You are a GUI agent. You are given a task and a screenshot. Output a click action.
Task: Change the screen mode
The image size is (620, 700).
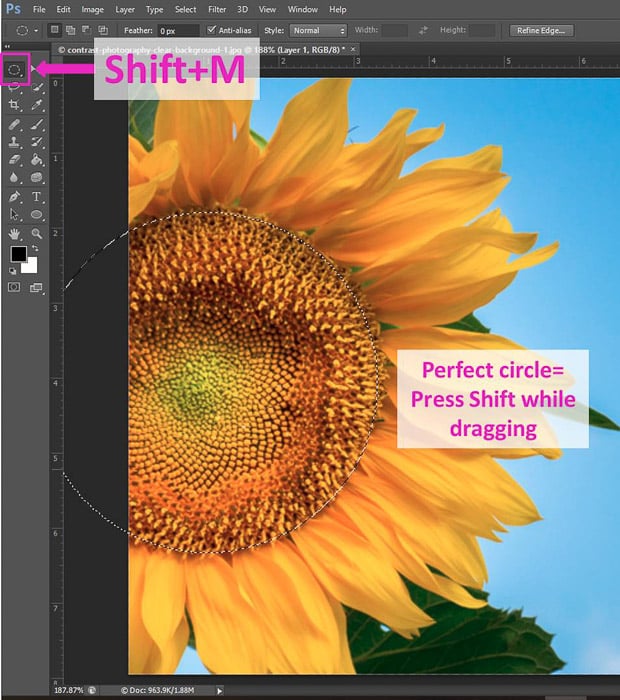(x=36, y=288)
